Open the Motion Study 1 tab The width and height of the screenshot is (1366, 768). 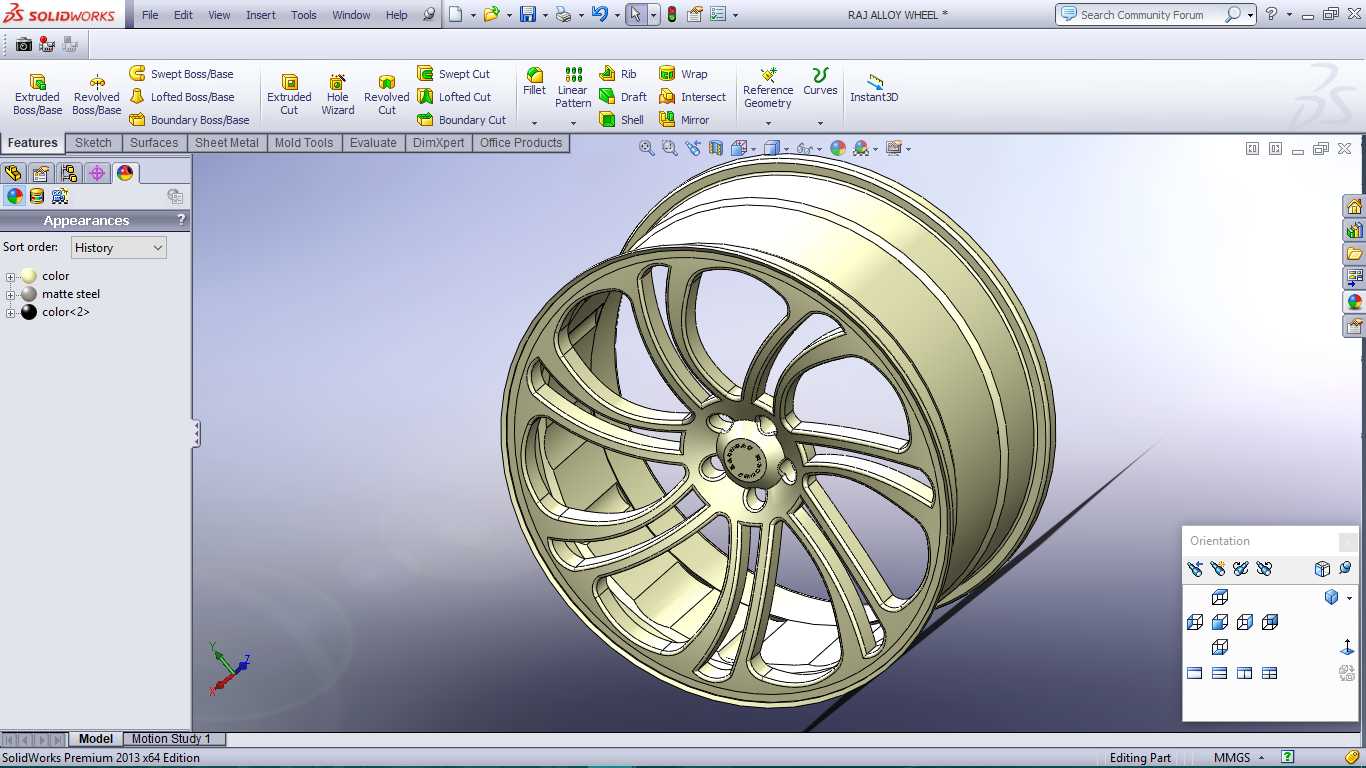[x=171, y=739]
